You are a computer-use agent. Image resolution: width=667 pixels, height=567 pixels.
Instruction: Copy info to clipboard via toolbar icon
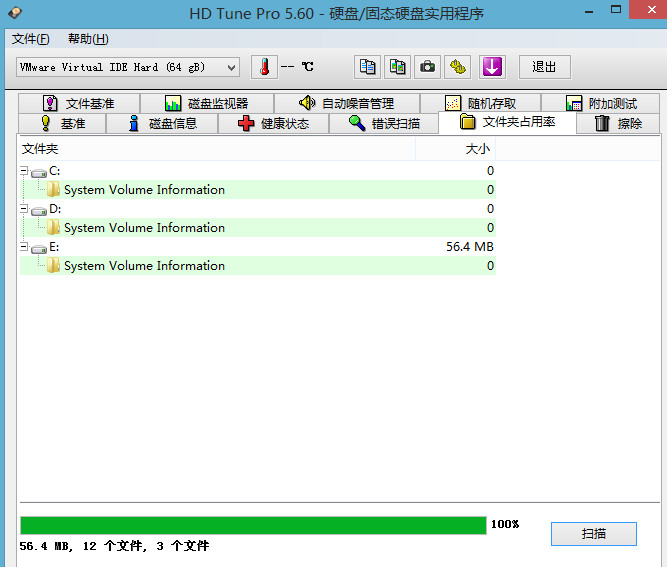tap(367, 67)
